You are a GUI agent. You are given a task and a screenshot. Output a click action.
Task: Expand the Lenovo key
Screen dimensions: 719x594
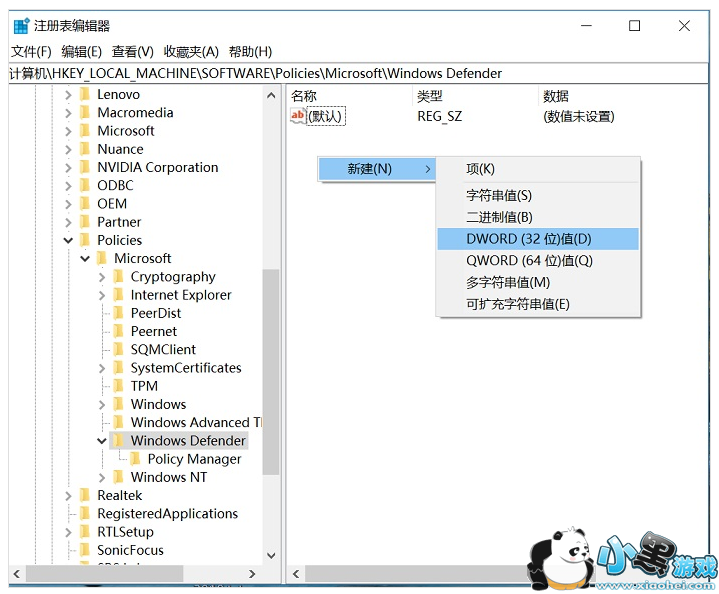(x=68, y=94)
